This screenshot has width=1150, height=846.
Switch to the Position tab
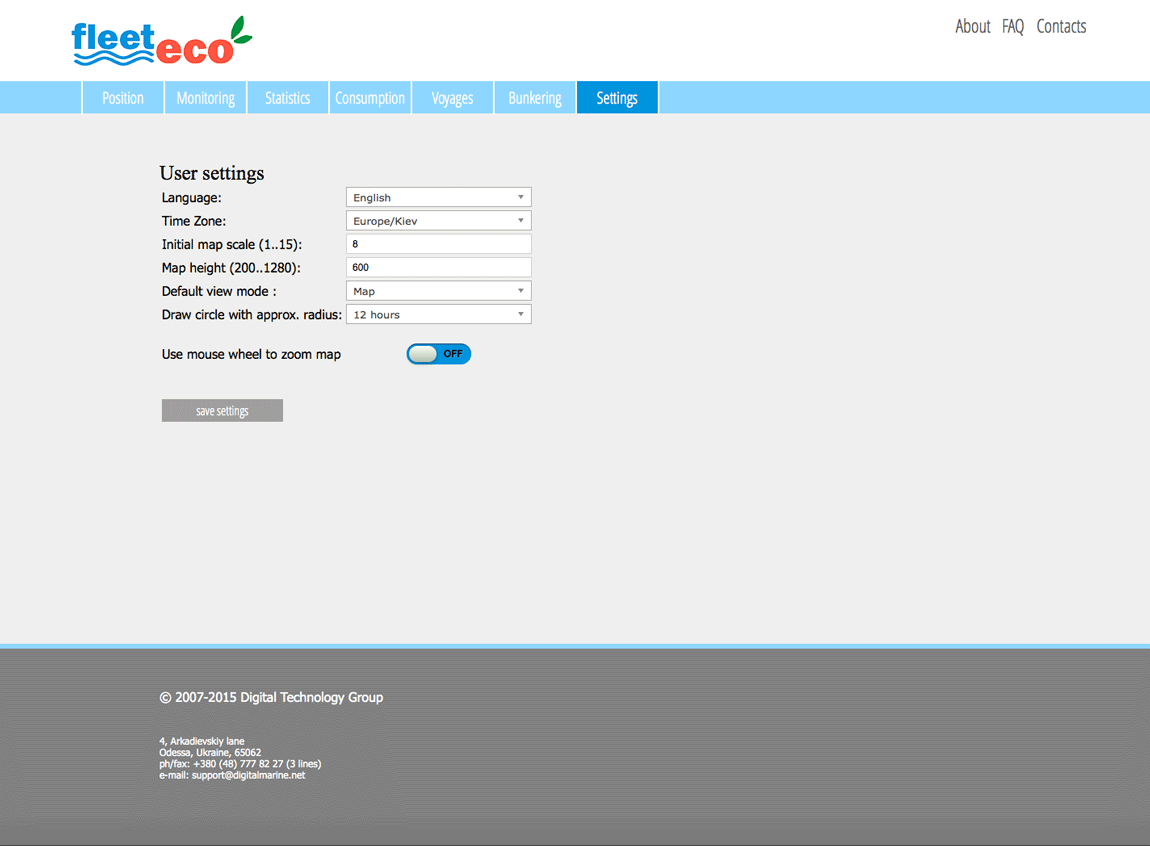[123, 98]
